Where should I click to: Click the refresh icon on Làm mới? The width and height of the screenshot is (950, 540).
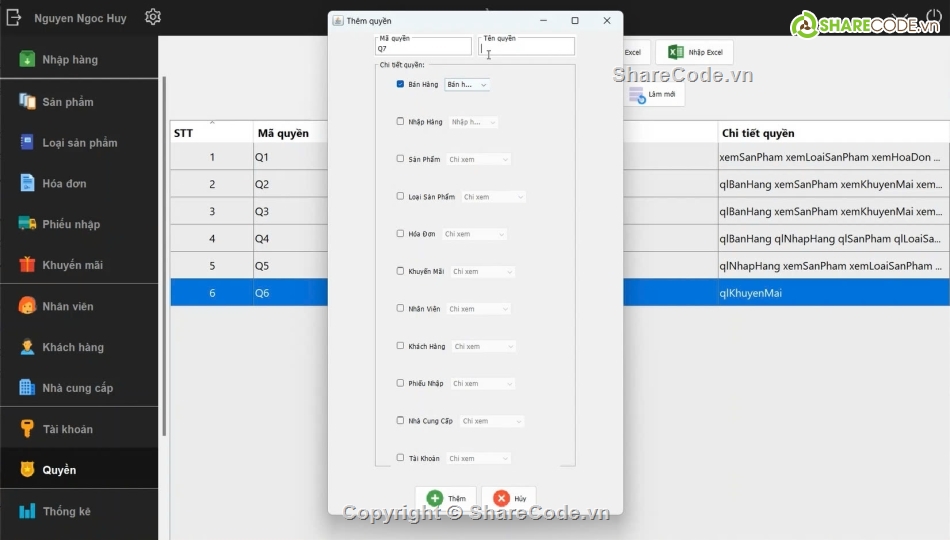(x=637, y=95)
